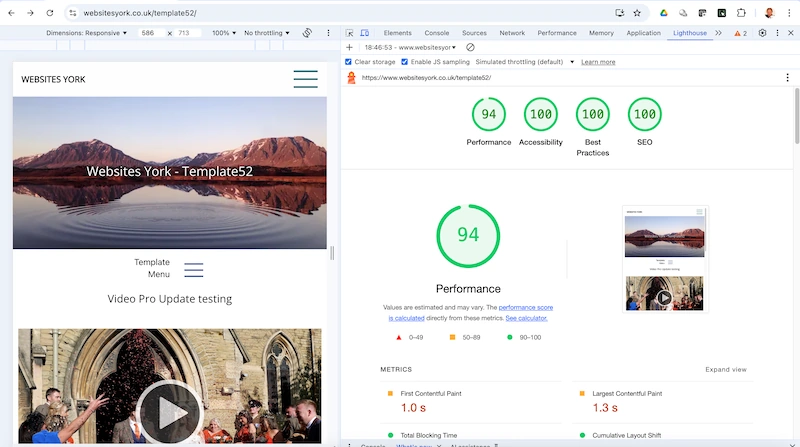Open the site header hamburger menu
The width and height of the screenshot is (800, 447).
click(x=306, y=79)
